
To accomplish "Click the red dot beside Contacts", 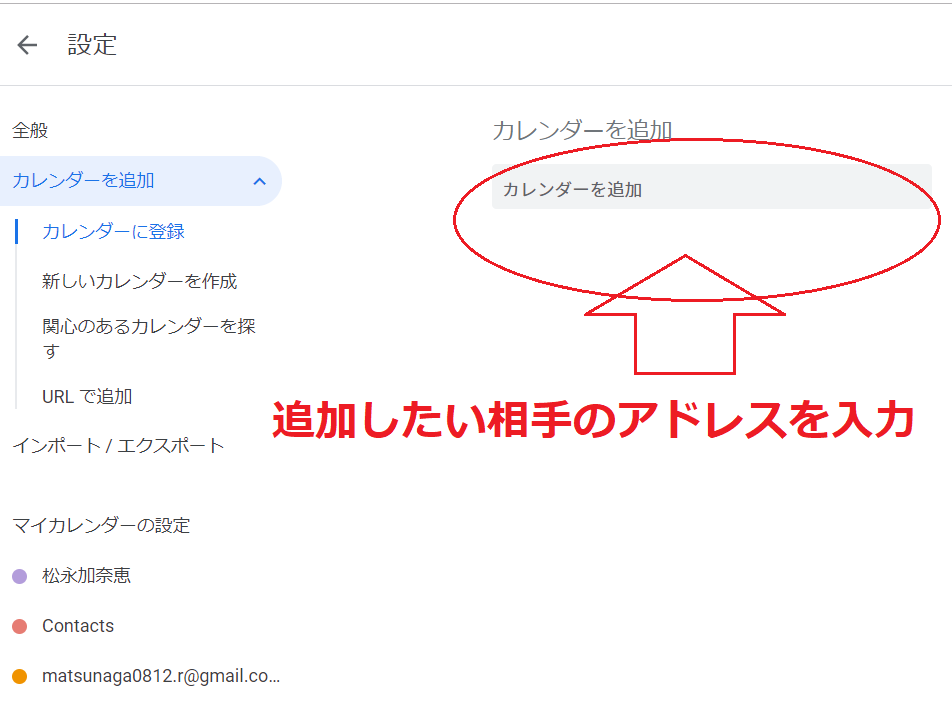I will 19,626.
